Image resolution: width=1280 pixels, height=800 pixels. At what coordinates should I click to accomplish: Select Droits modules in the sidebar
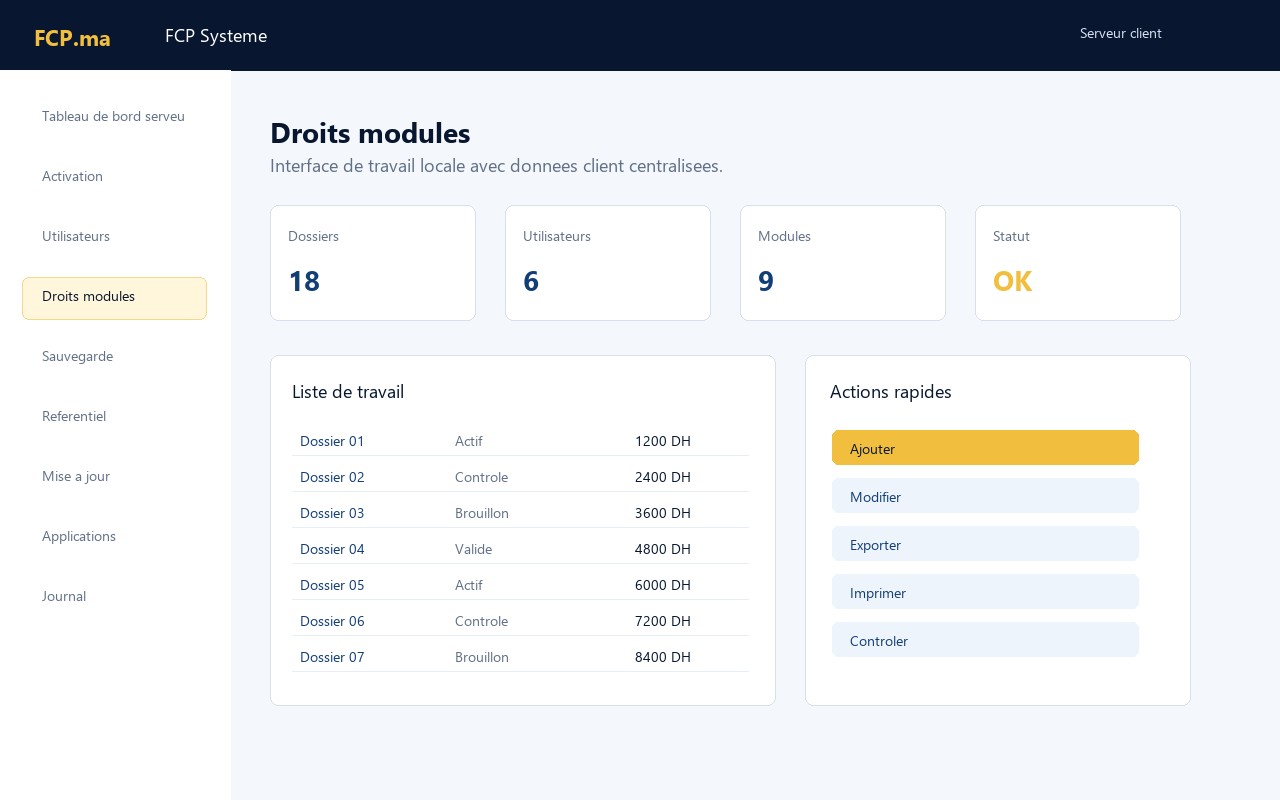pyautogui.click(x=114, y=298)
